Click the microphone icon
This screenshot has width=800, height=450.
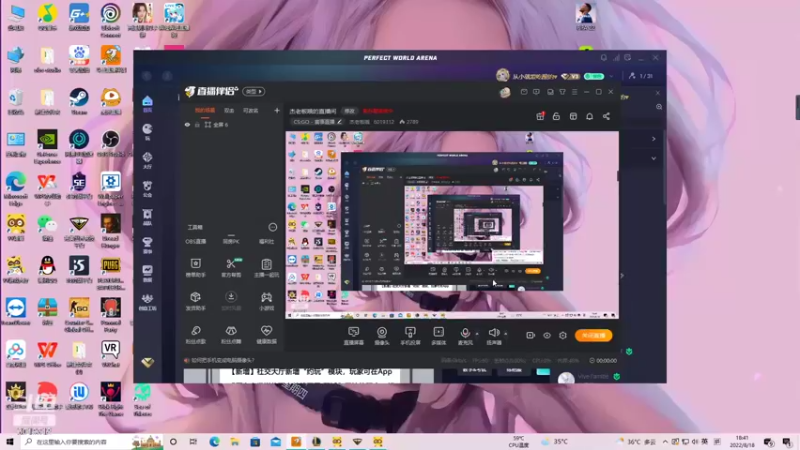[x=465, y=333]
